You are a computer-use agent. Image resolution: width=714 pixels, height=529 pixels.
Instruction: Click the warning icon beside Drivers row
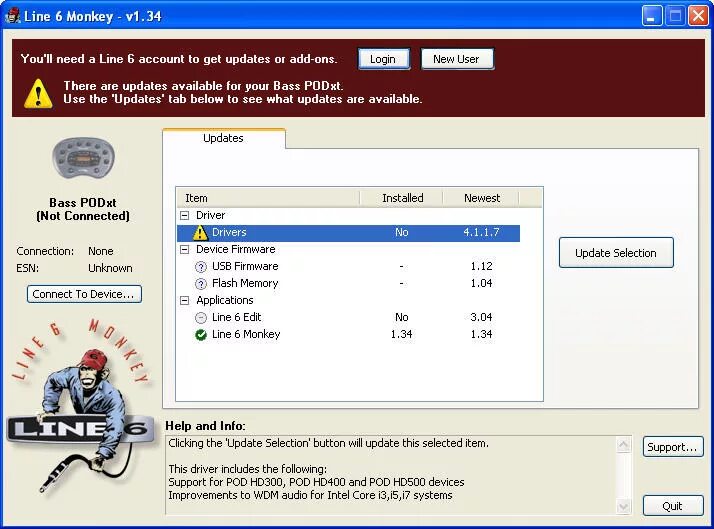(200, 233)
